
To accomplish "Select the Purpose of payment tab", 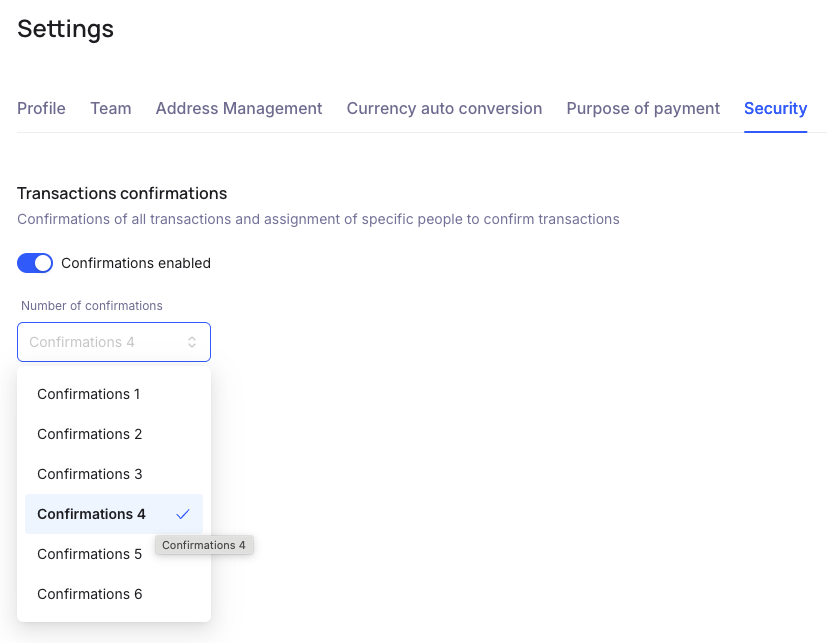I will [643, 108].
